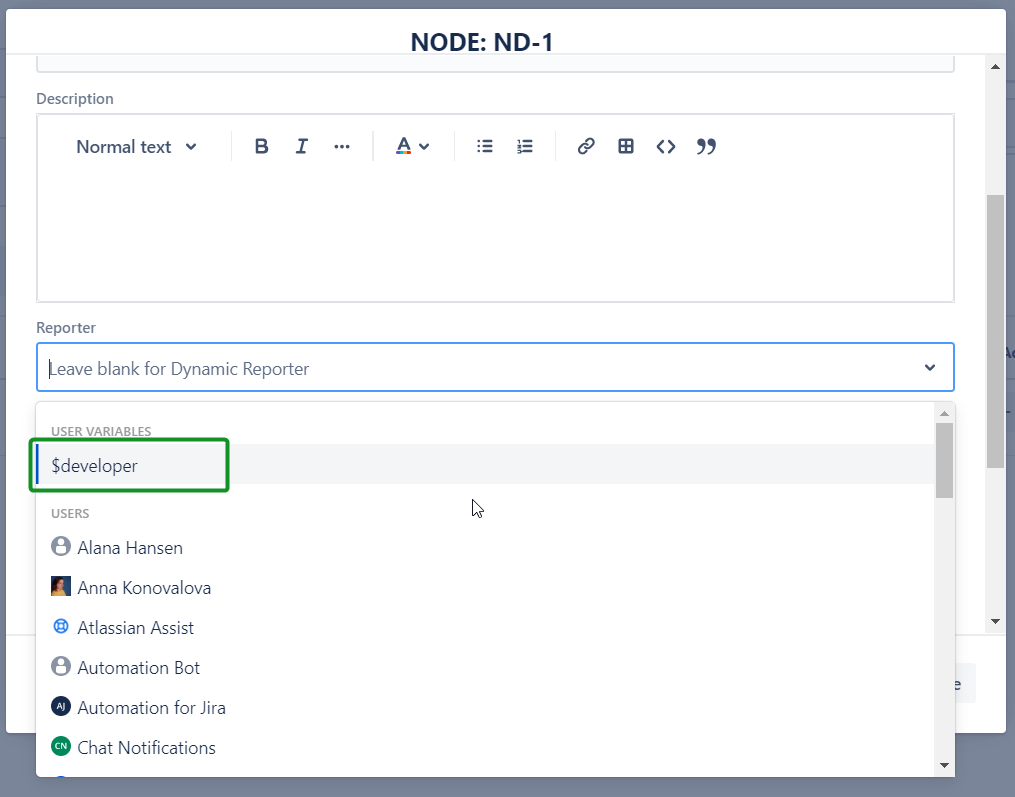The height and width of the screenshot is (797, 1015).
Task: Insert a code snippet
Action: click(x=666, y=147)
